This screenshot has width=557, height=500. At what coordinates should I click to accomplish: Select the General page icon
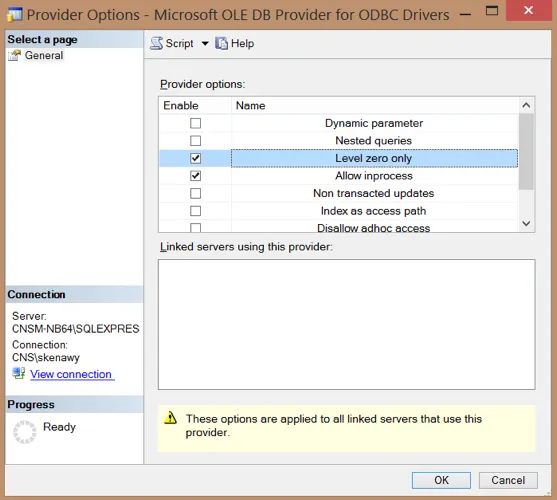point(15,55)
